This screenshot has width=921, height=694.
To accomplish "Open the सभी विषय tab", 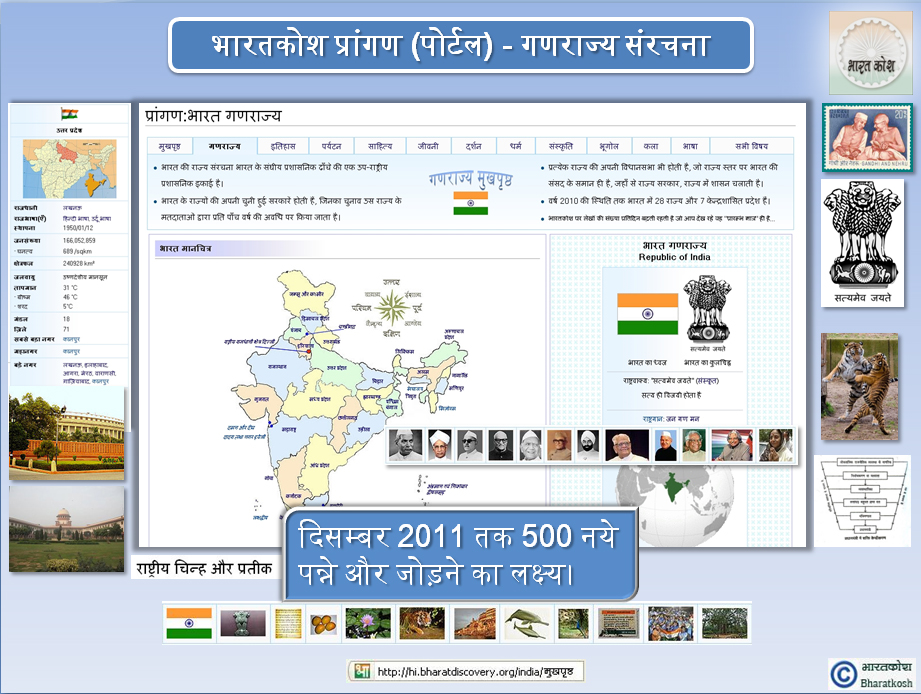I will (751, 145).
